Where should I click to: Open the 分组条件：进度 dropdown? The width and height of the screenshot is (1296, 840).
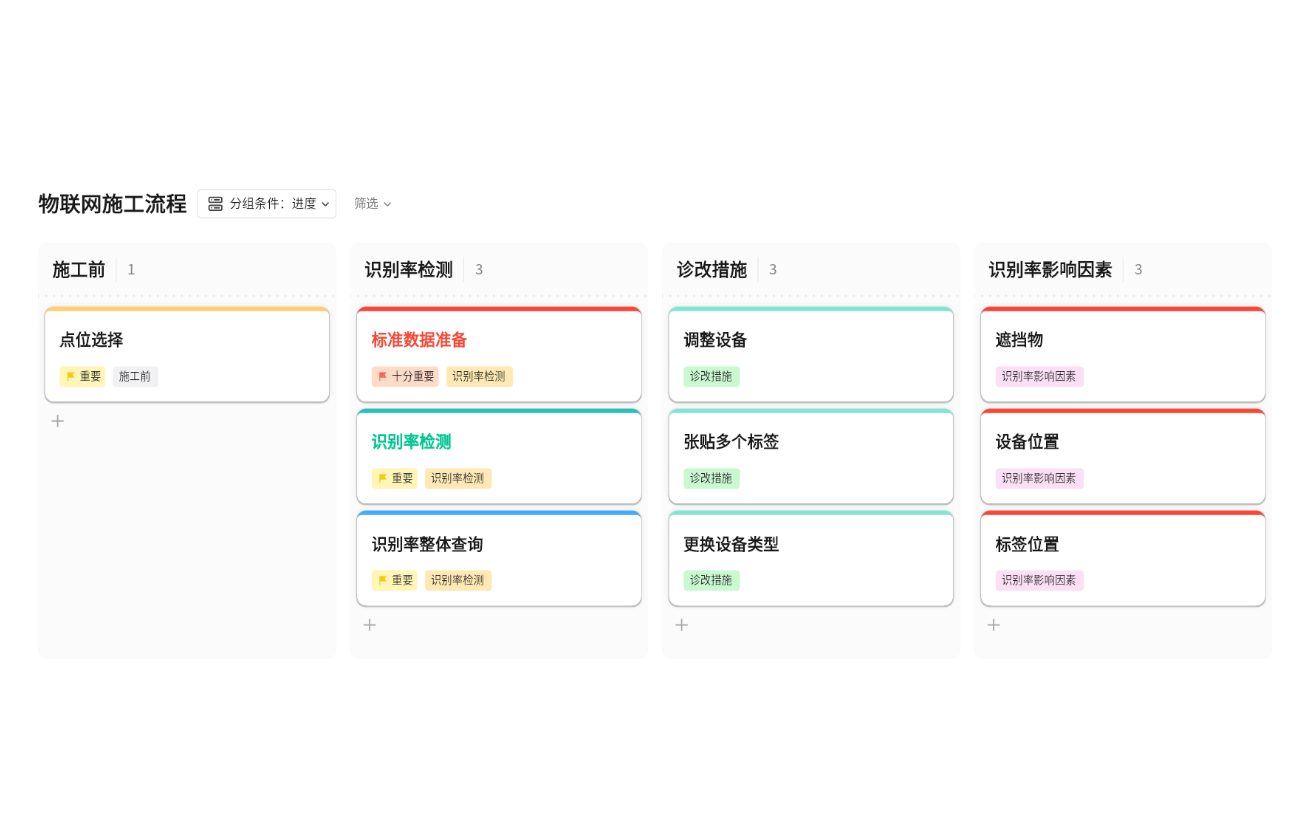tap(267, 203)
